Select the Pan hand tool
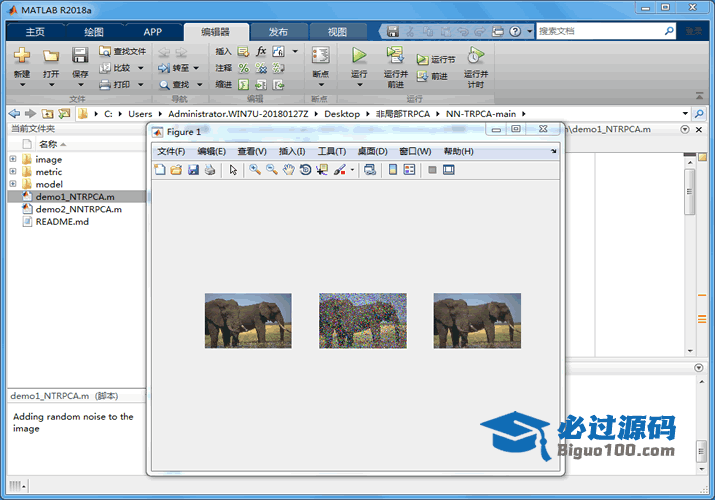Viewport: 715px width, 500px height. 288,170
